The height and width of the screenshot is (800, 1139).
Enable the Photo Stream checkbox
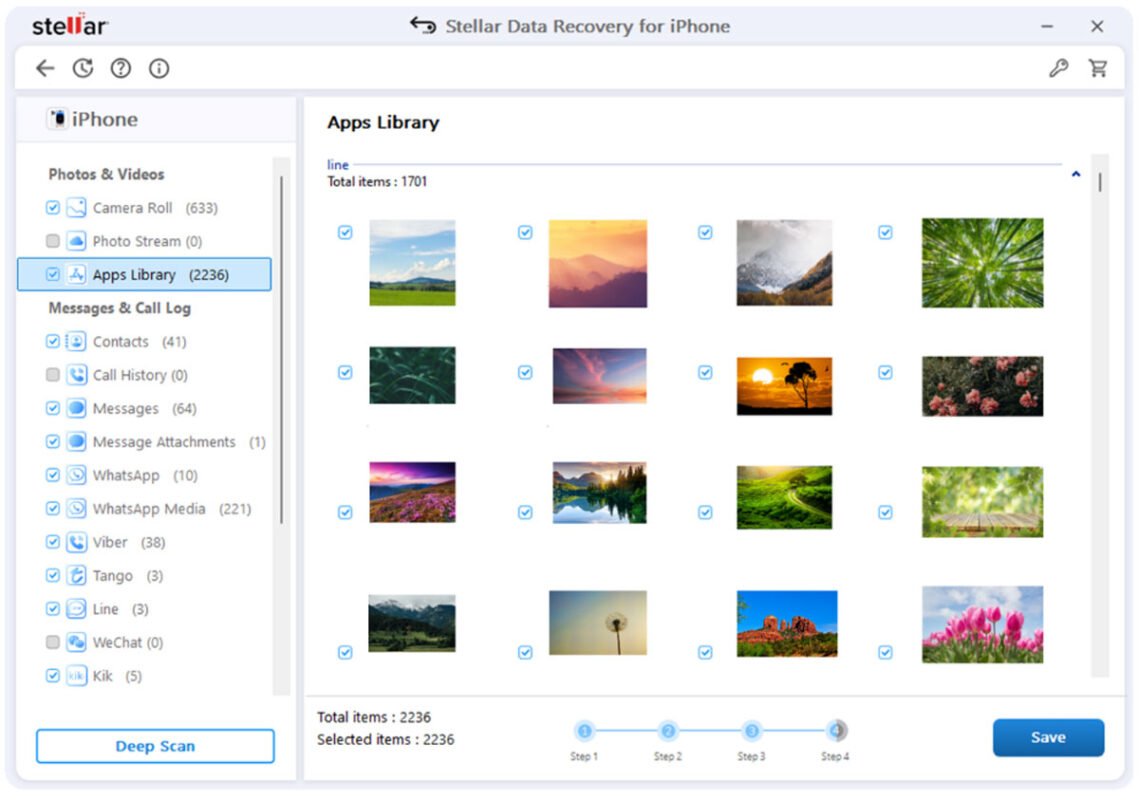(53, 241)
